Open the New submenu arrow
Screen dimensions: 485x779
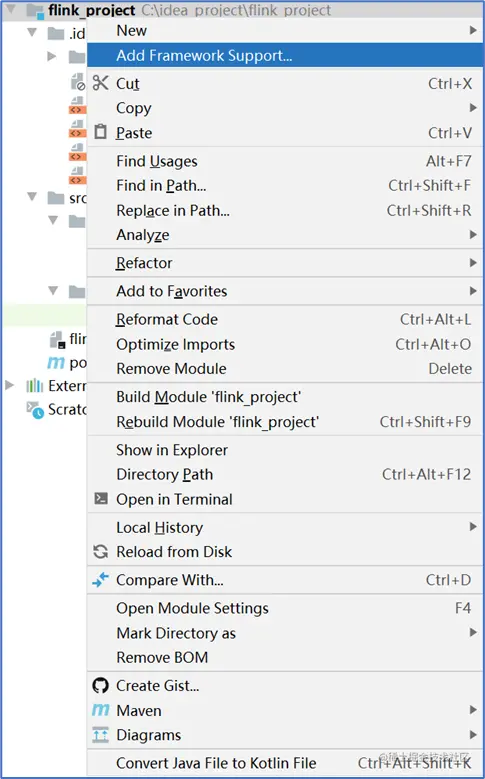(473, 30)
